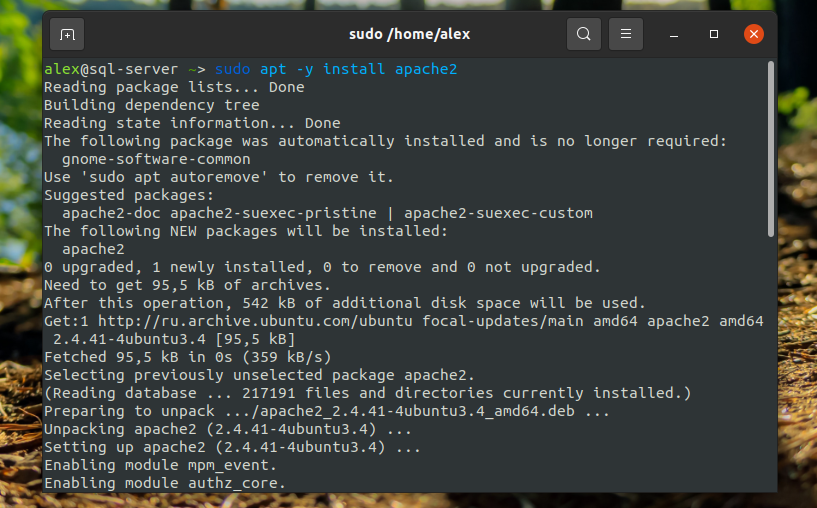Click the 'alex' username in the prompt
Viewport: 817px width, 508px height.
tap(61, 69)
